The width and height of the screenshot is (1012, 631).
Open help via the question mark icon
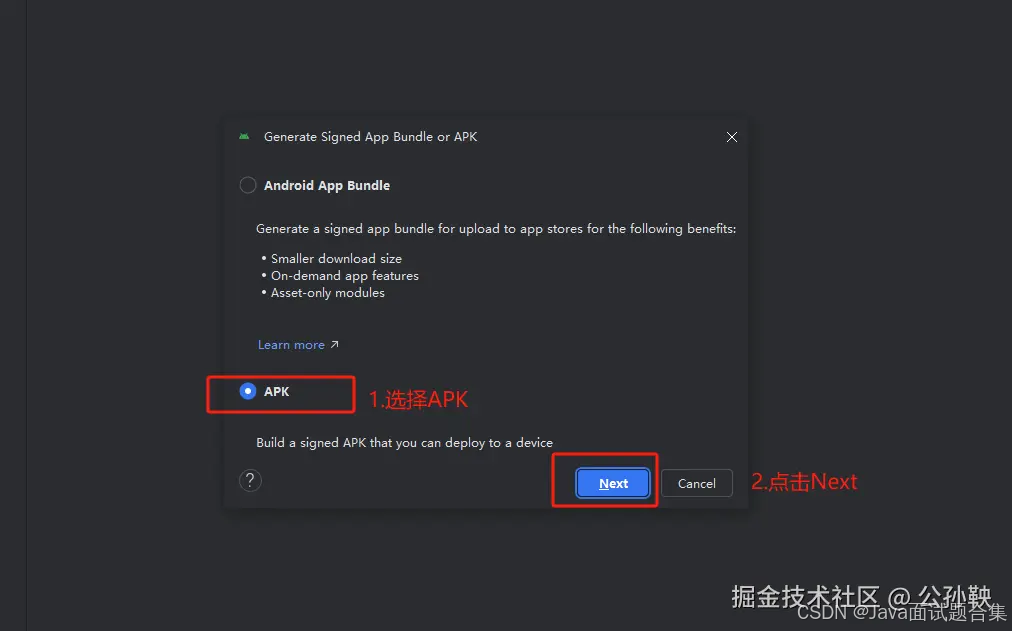[x=250, y=481]
